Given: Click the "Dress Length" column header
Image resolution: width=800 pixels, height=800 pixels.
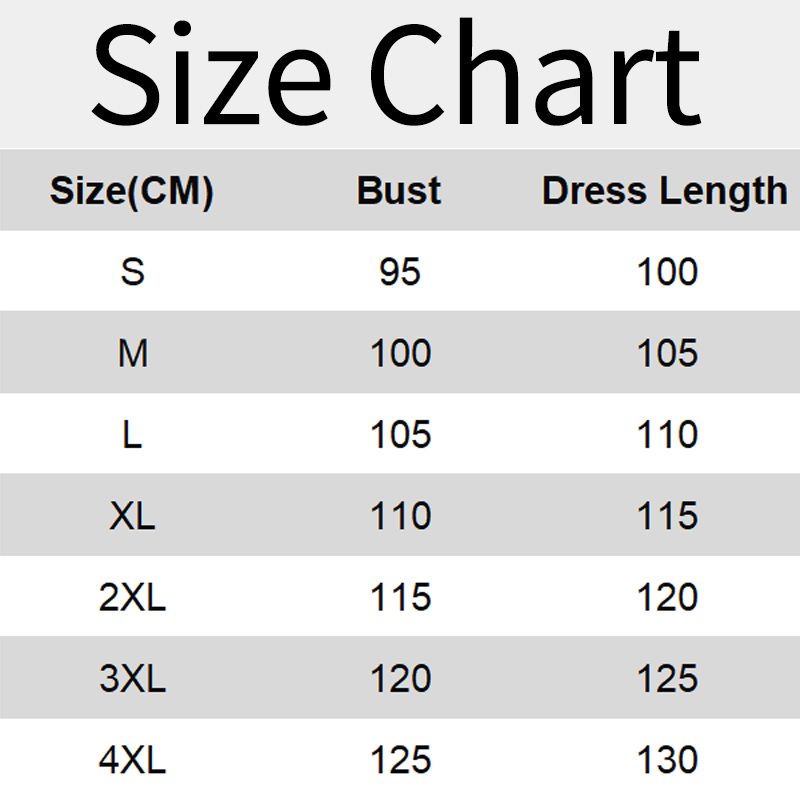Looking at the screenshot, I should point(665,190).
